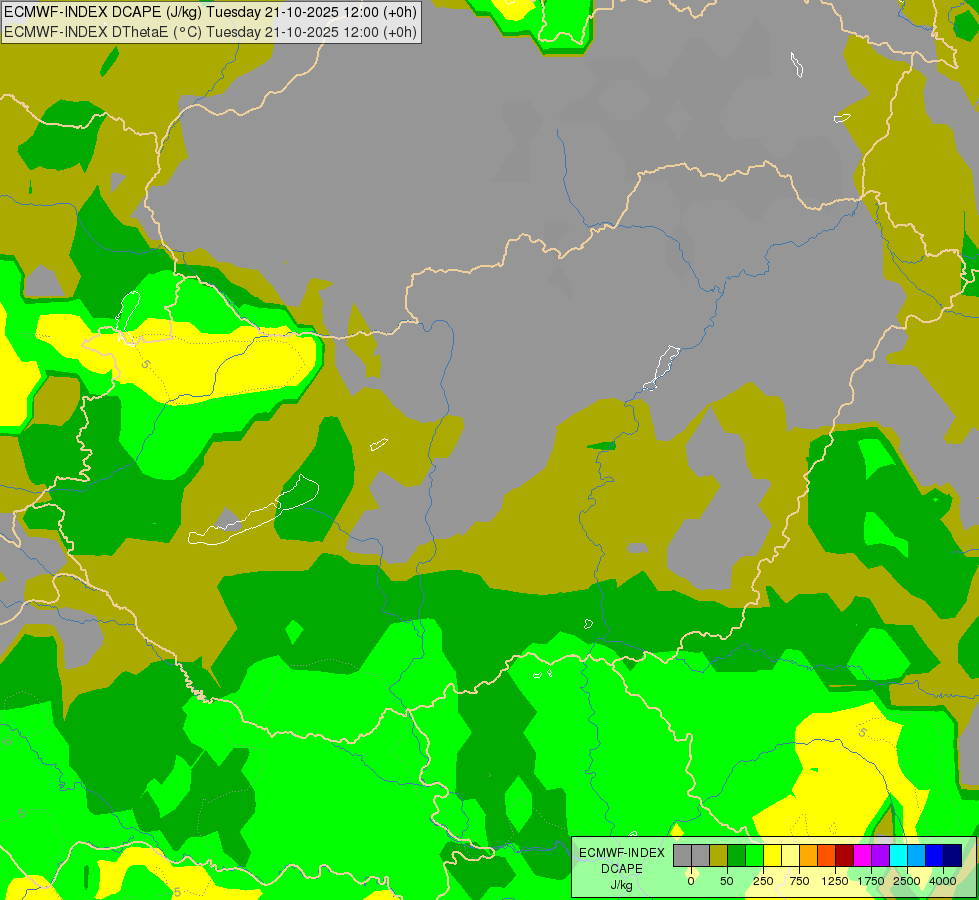Click the dark red legend swatch
The image size is (979, 900).
tap(845, 855)
